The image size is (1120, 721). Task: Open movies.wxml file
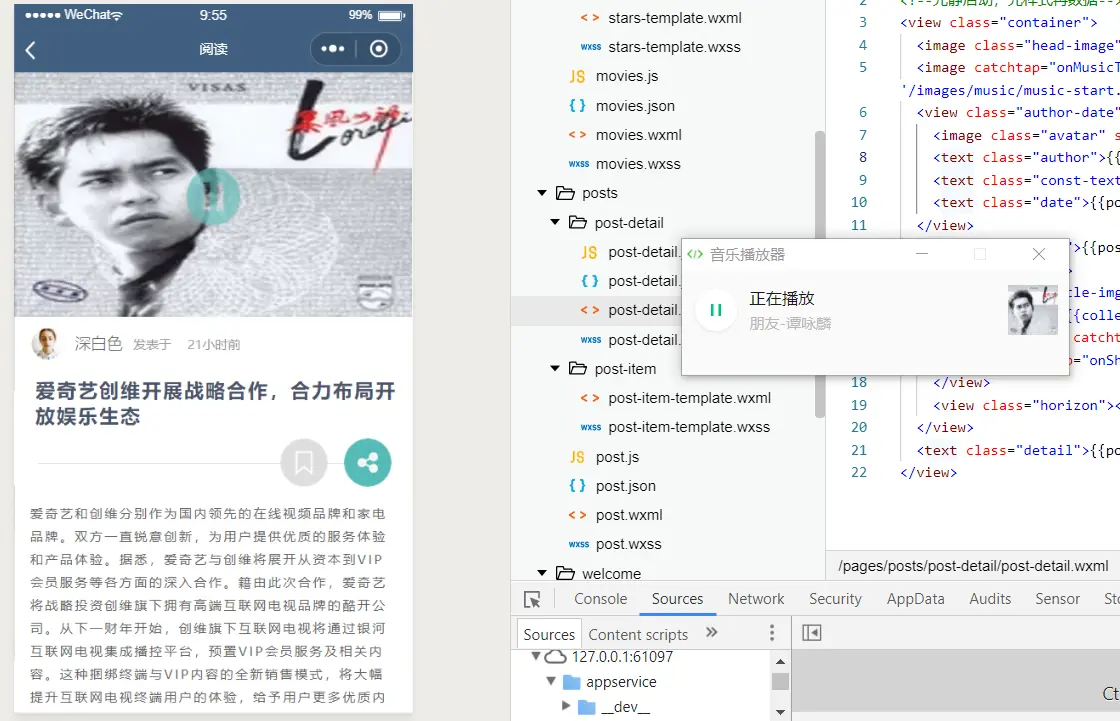tap(639, 135)
